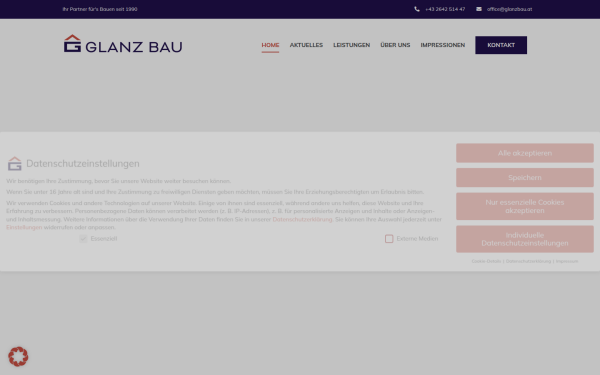This screenshot has height=375, width=600.
Task: Click the text "Ihr Partner für's Bauen seit 1990"
Action: (100, 9)
